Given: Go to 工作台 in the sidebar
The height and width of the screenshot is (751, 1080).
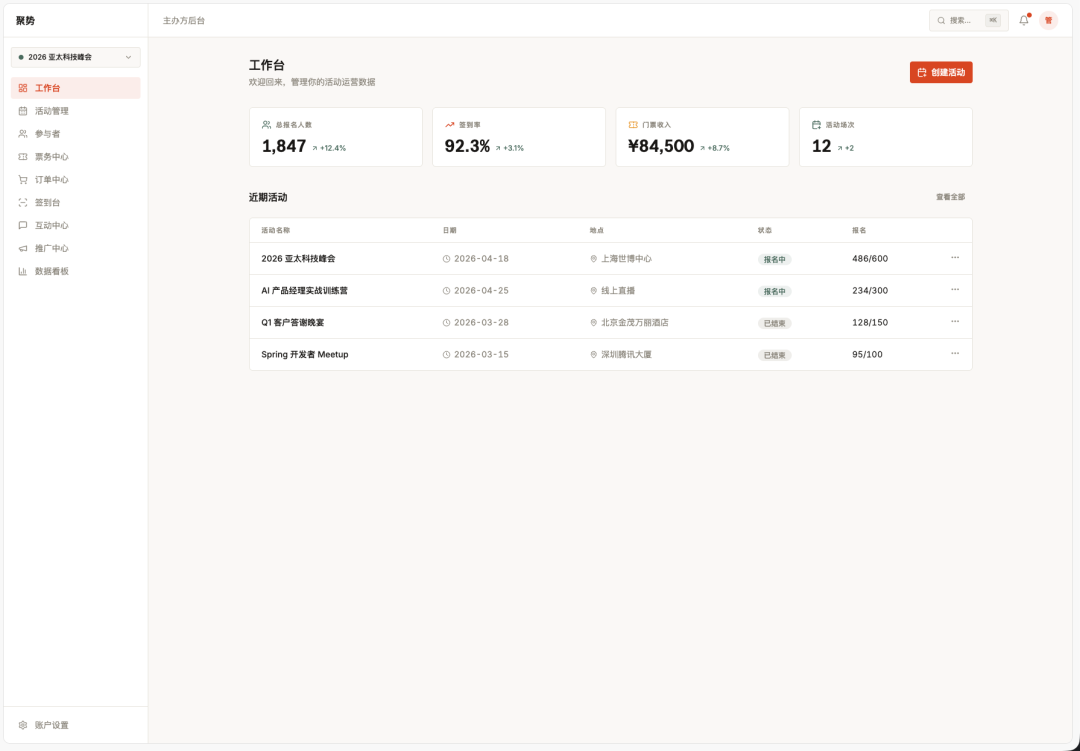Looking at the screenshot, I should pyautogui.click(x=76, y=88).
